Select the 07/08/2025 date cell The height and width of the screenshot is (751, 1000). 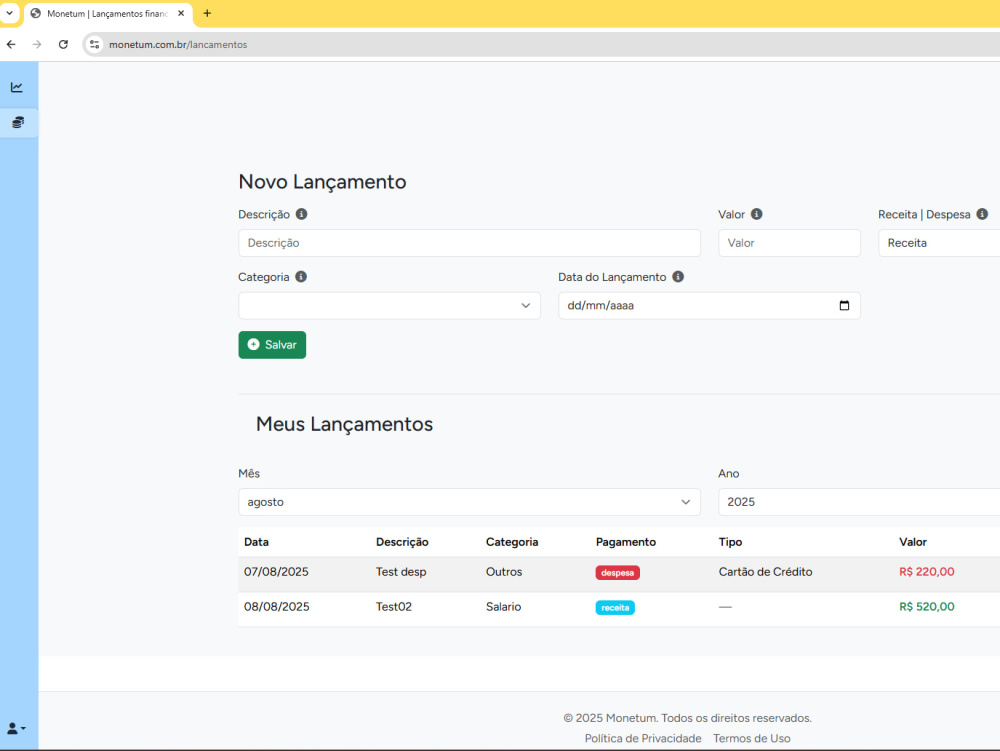pos(276,572)
